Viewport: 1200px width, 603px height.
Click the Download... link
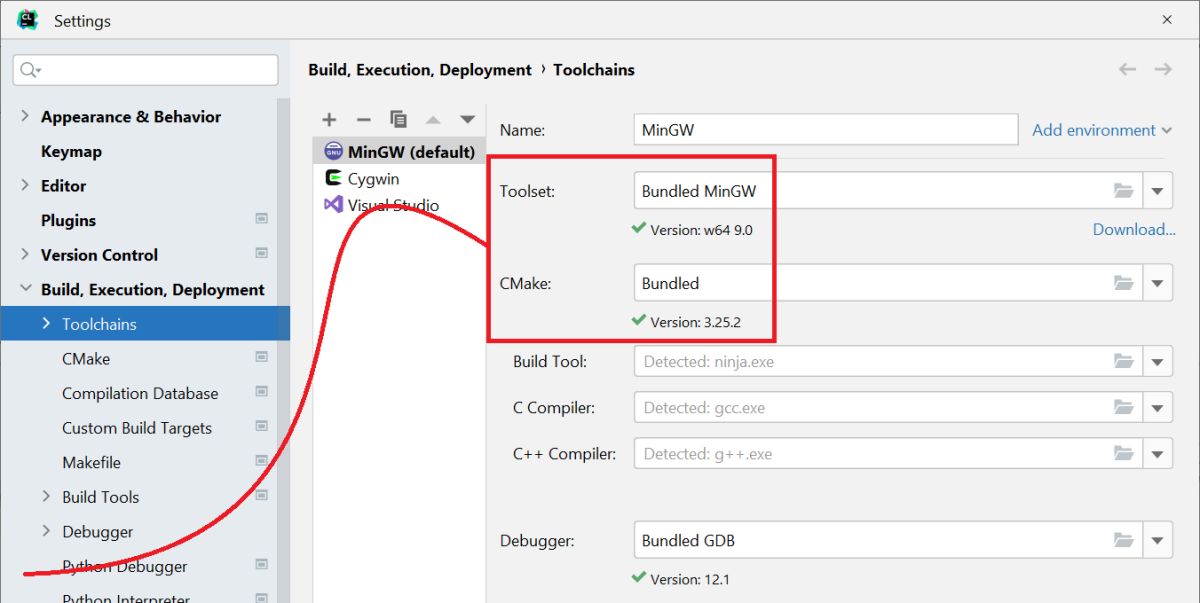click(1134, 229)
